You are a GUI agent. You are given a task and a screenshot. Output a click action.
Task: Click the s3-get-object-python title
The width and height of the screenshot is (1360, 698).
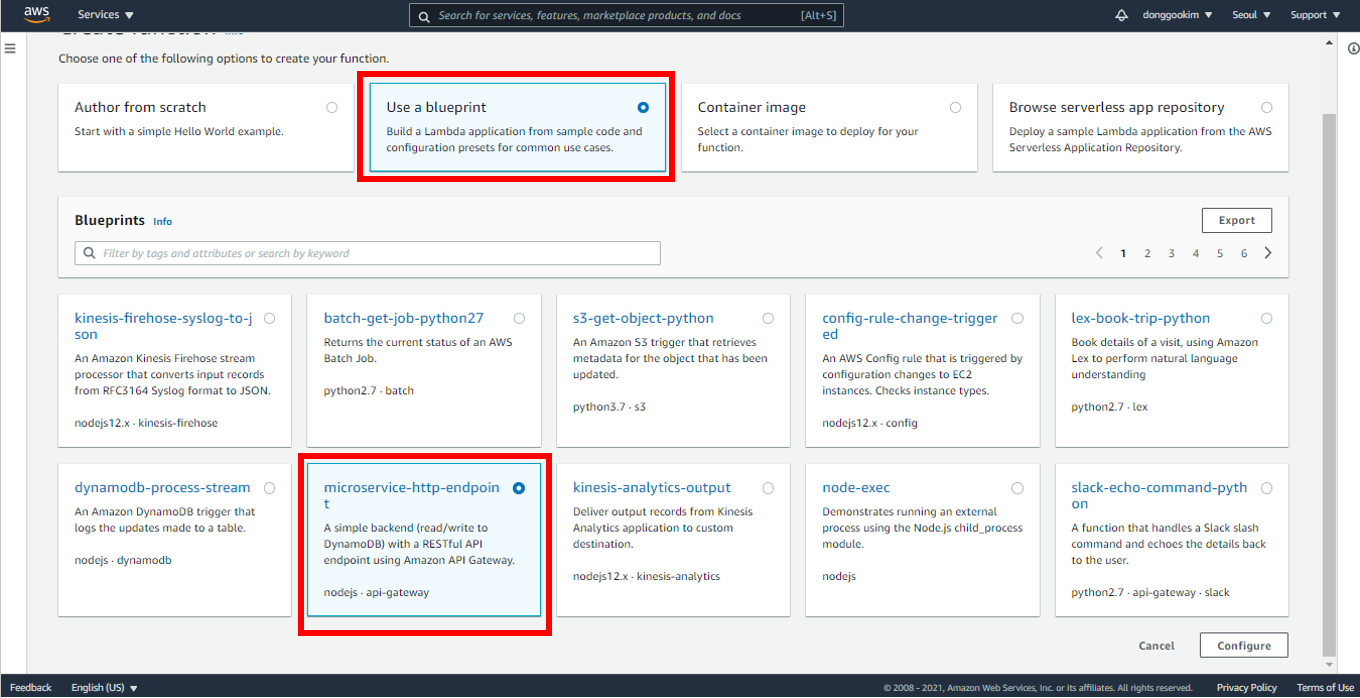(x=643, y=318)
